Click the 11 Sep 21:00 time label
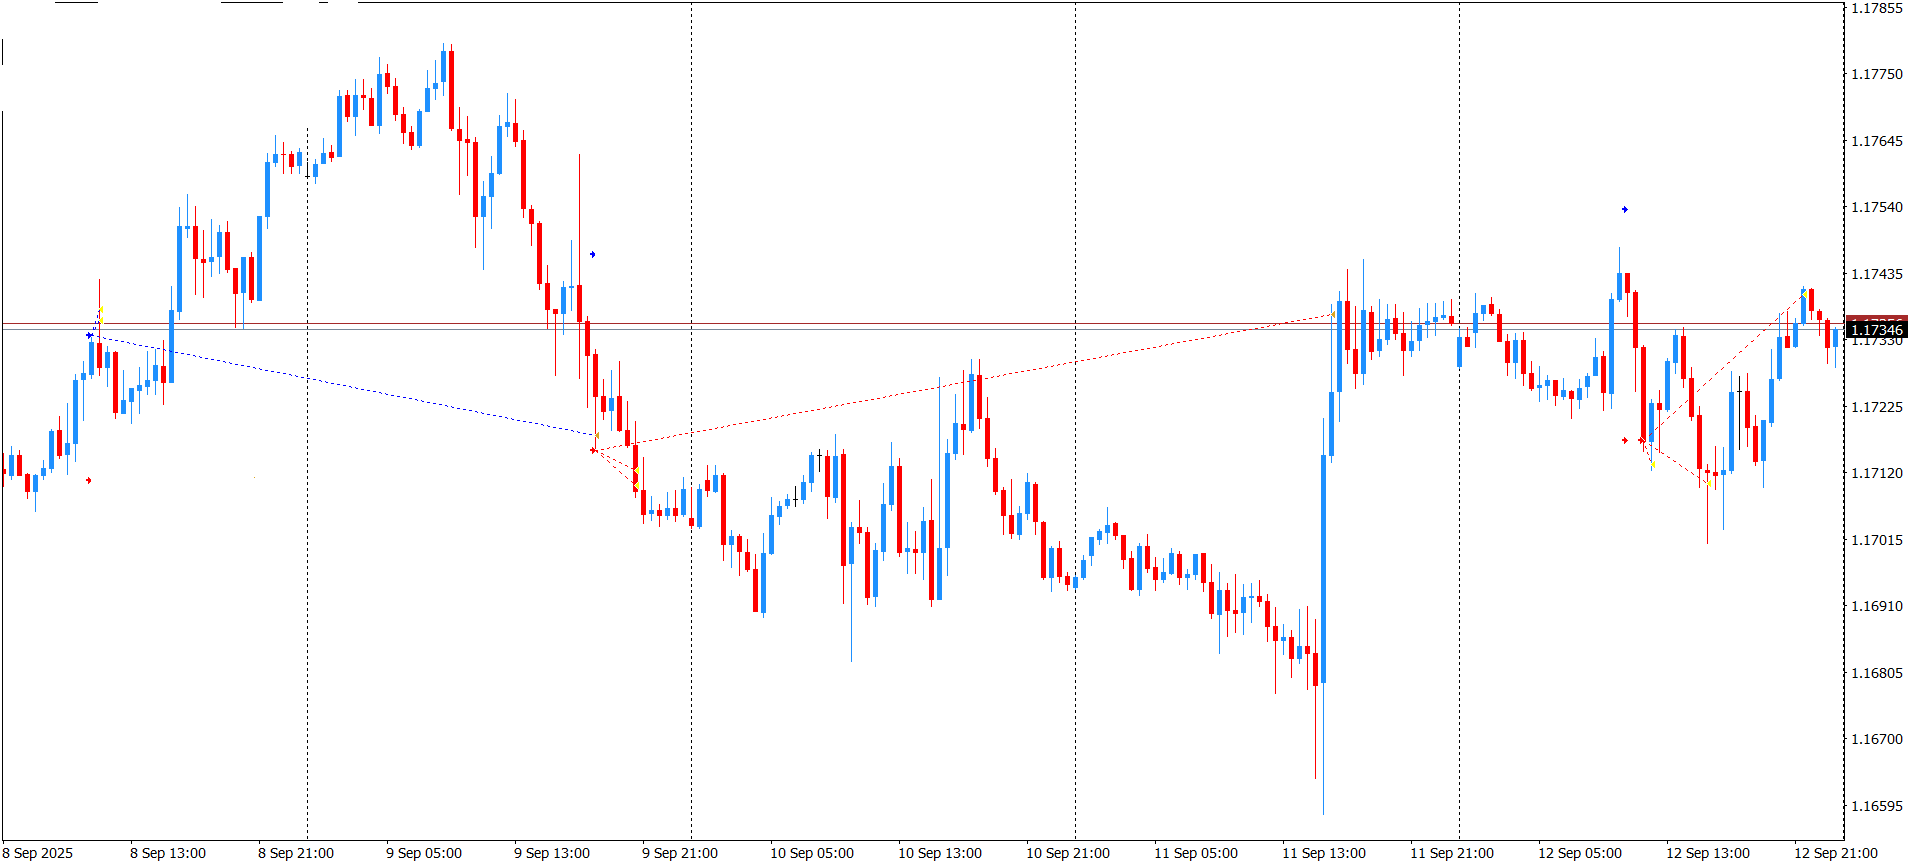The image size is (1916, 867). tap(1452, 853)
